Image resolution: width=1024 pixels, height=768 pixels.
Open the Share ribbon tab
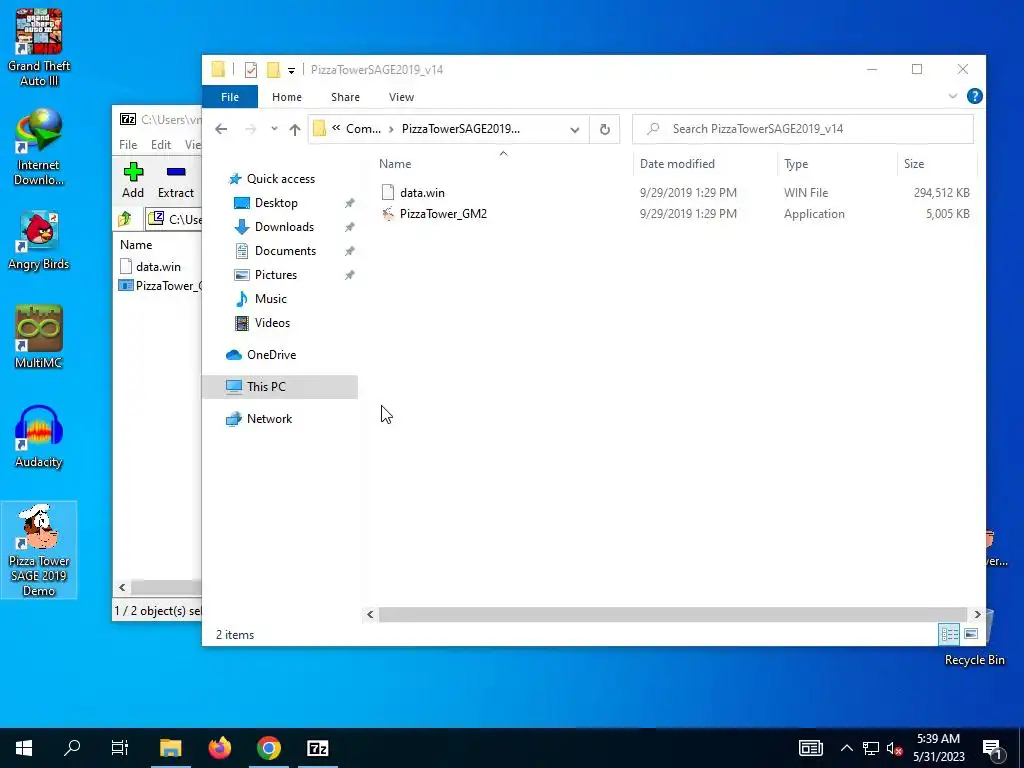(345, 97)
